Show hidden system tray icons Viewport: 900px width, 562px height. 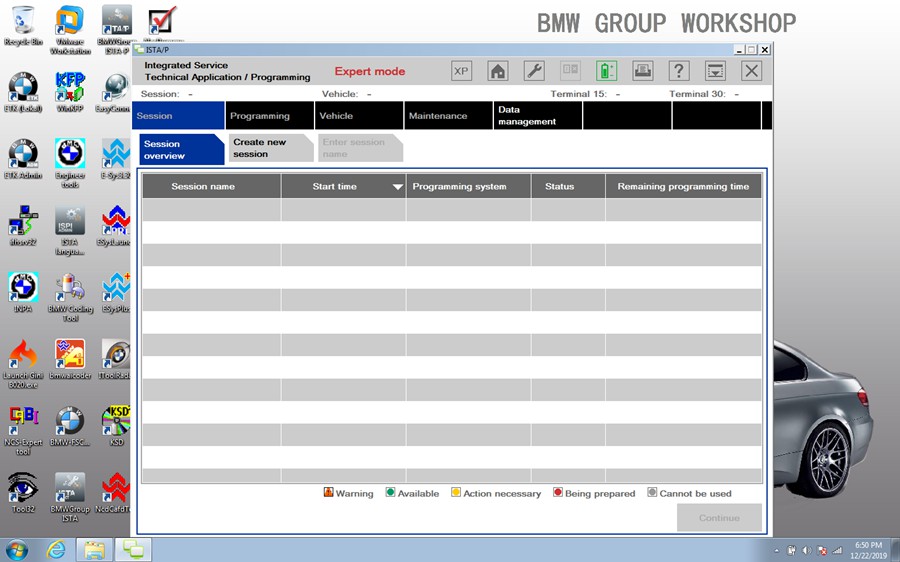coord(777,551)
